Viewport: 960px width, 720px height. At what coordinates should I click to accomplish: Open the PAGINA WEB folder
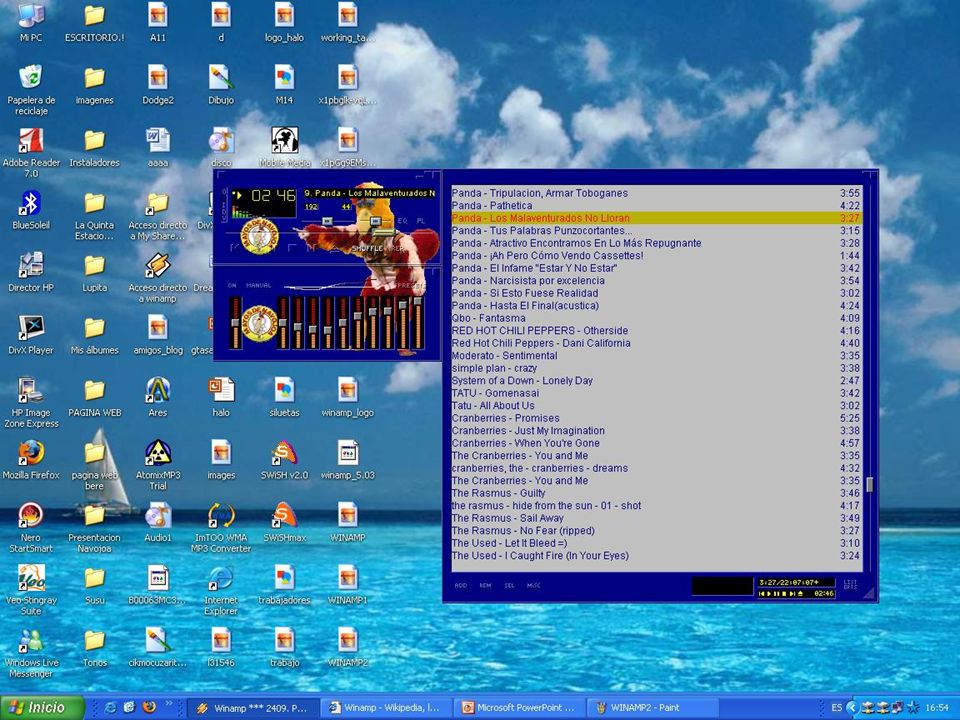[94, 397]
